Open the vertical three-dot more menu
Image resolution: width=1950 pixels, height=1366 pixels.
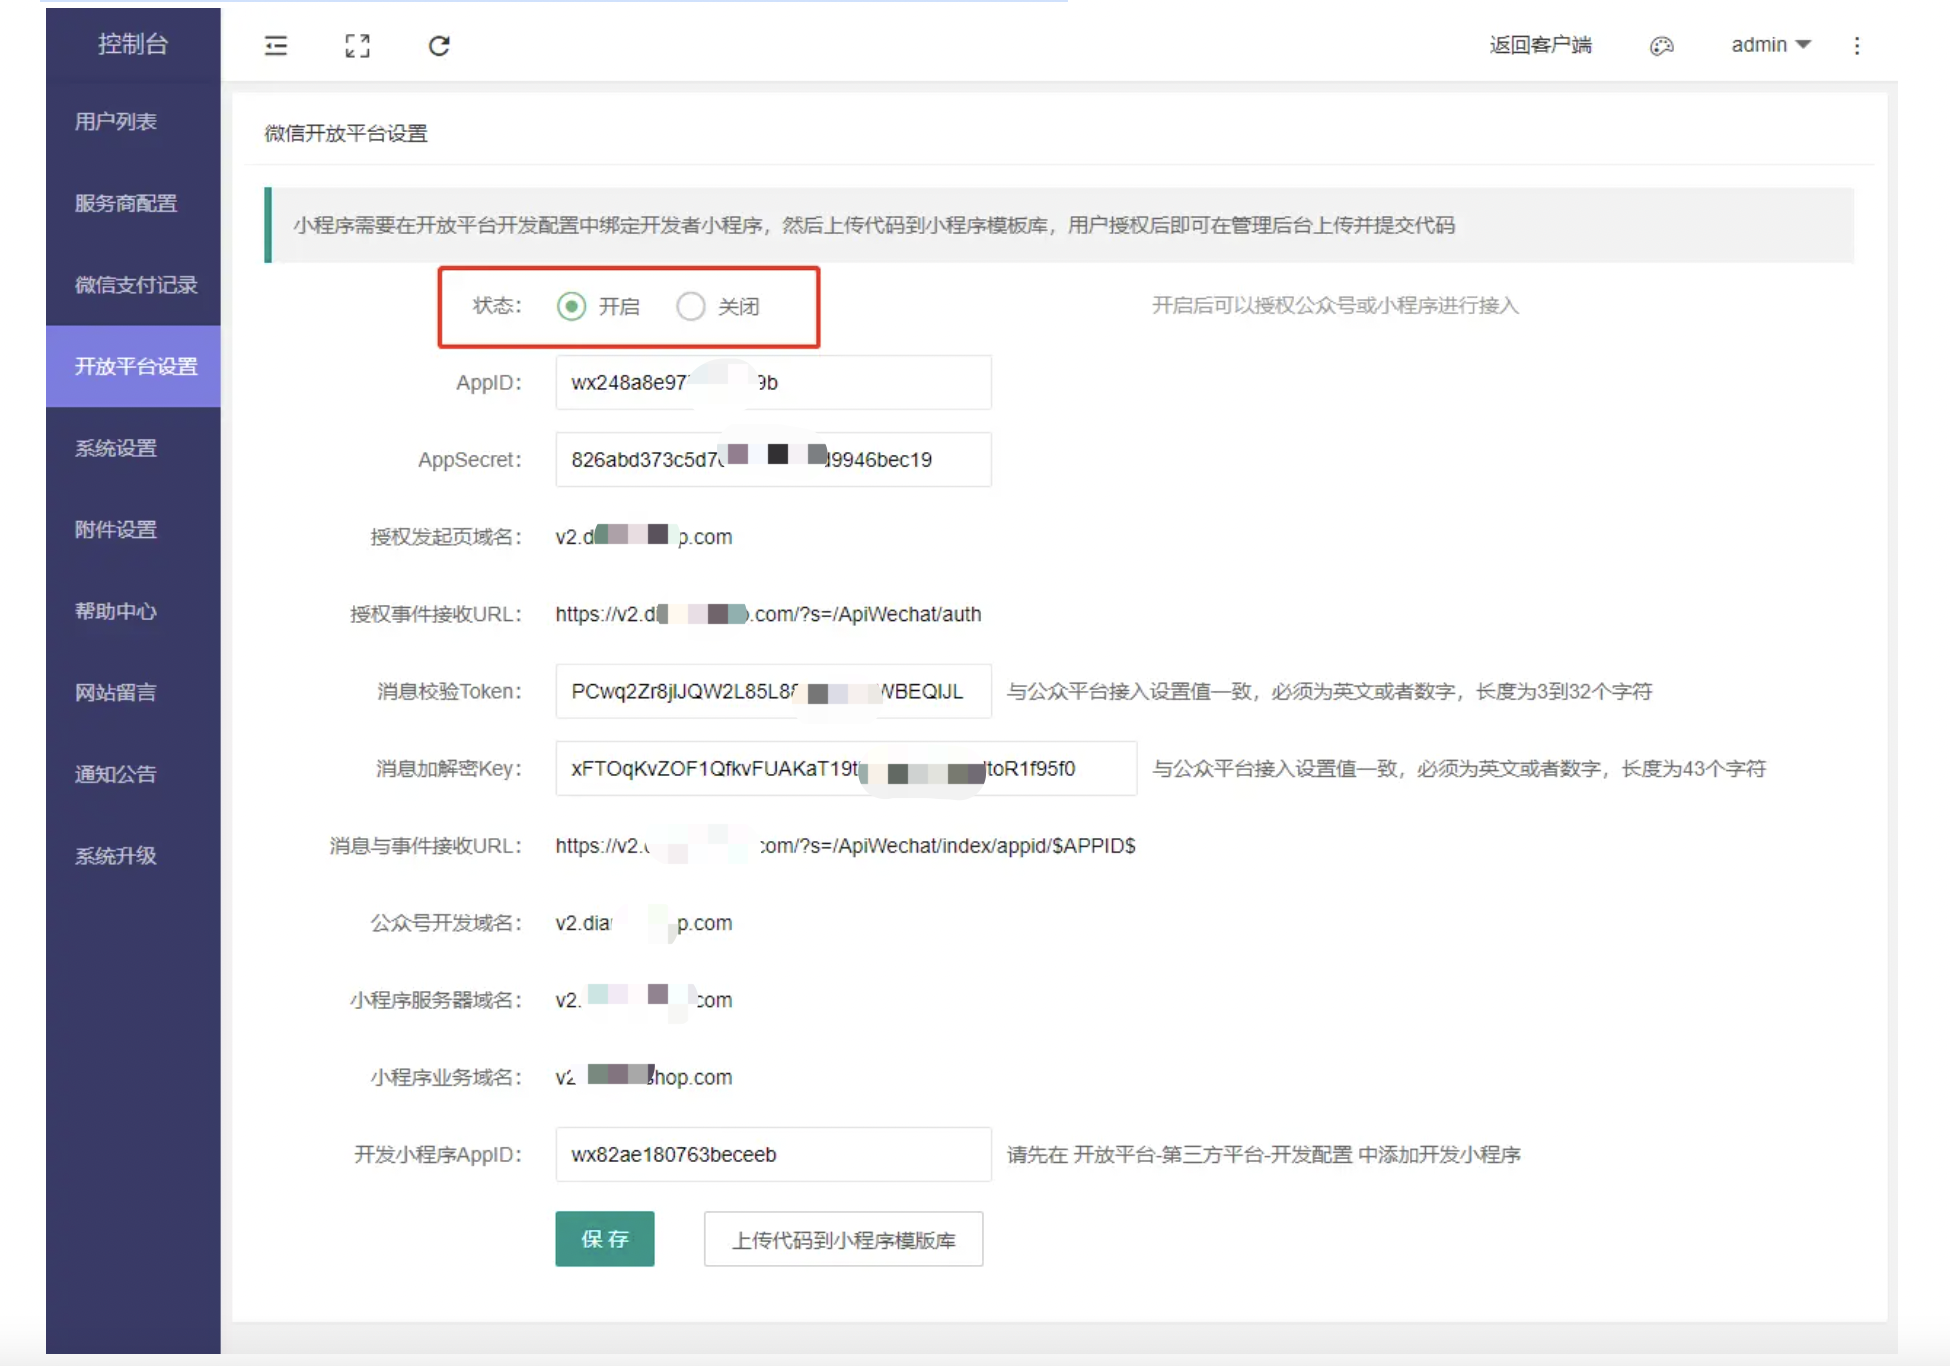1857,46
